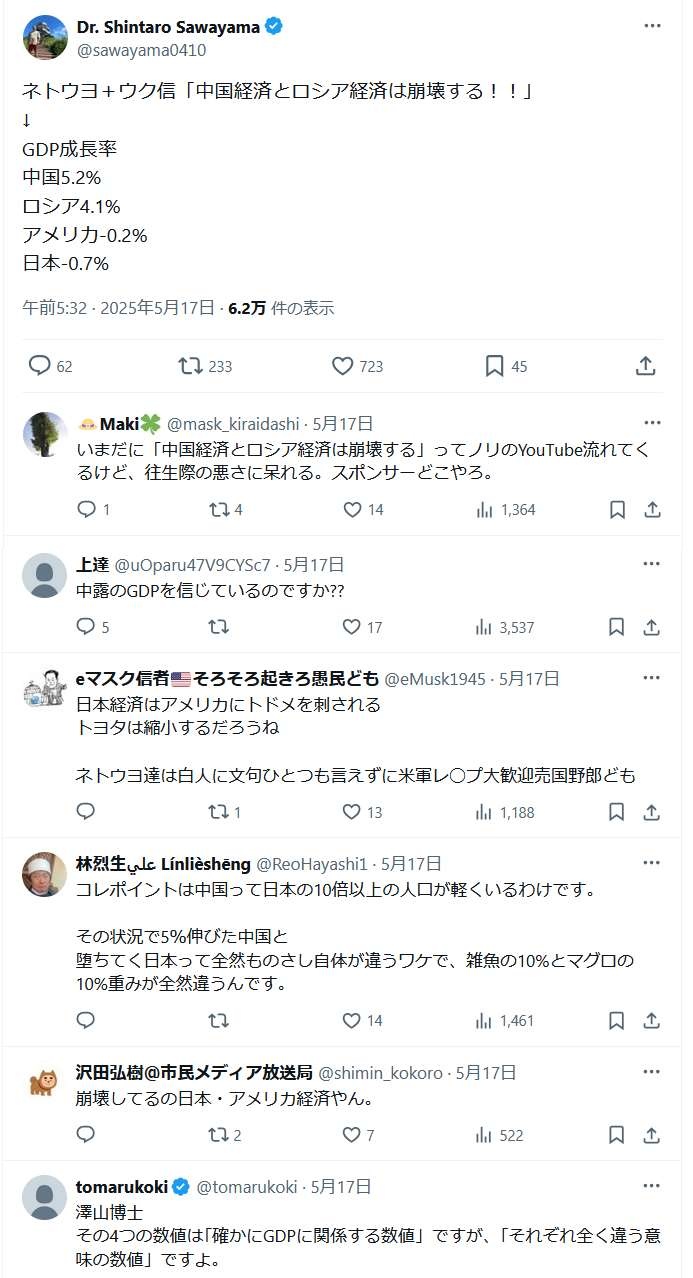Reply to Dr. Shintaro Sawayama's main post
The height and width of the screenshot is (1278, 693).
(40, 366)
